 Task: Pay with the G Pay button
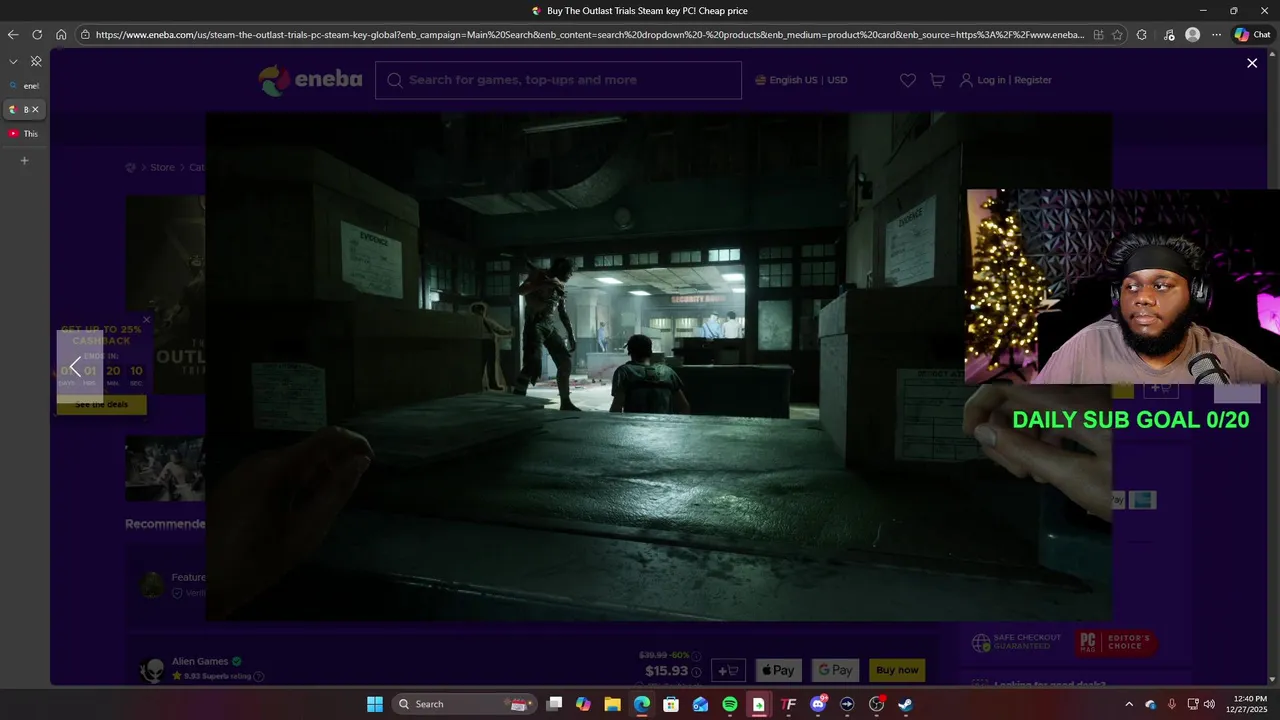(x=835, y=670)
